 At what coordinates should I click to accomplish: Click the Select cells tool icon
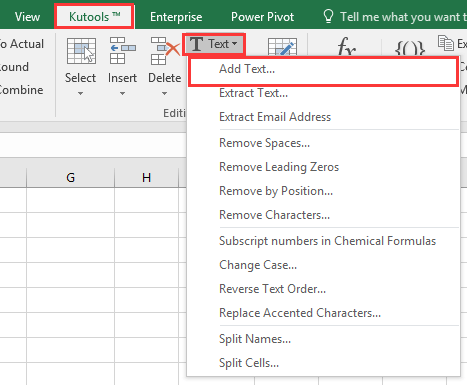pyautogui.click(x=81, y=51)
